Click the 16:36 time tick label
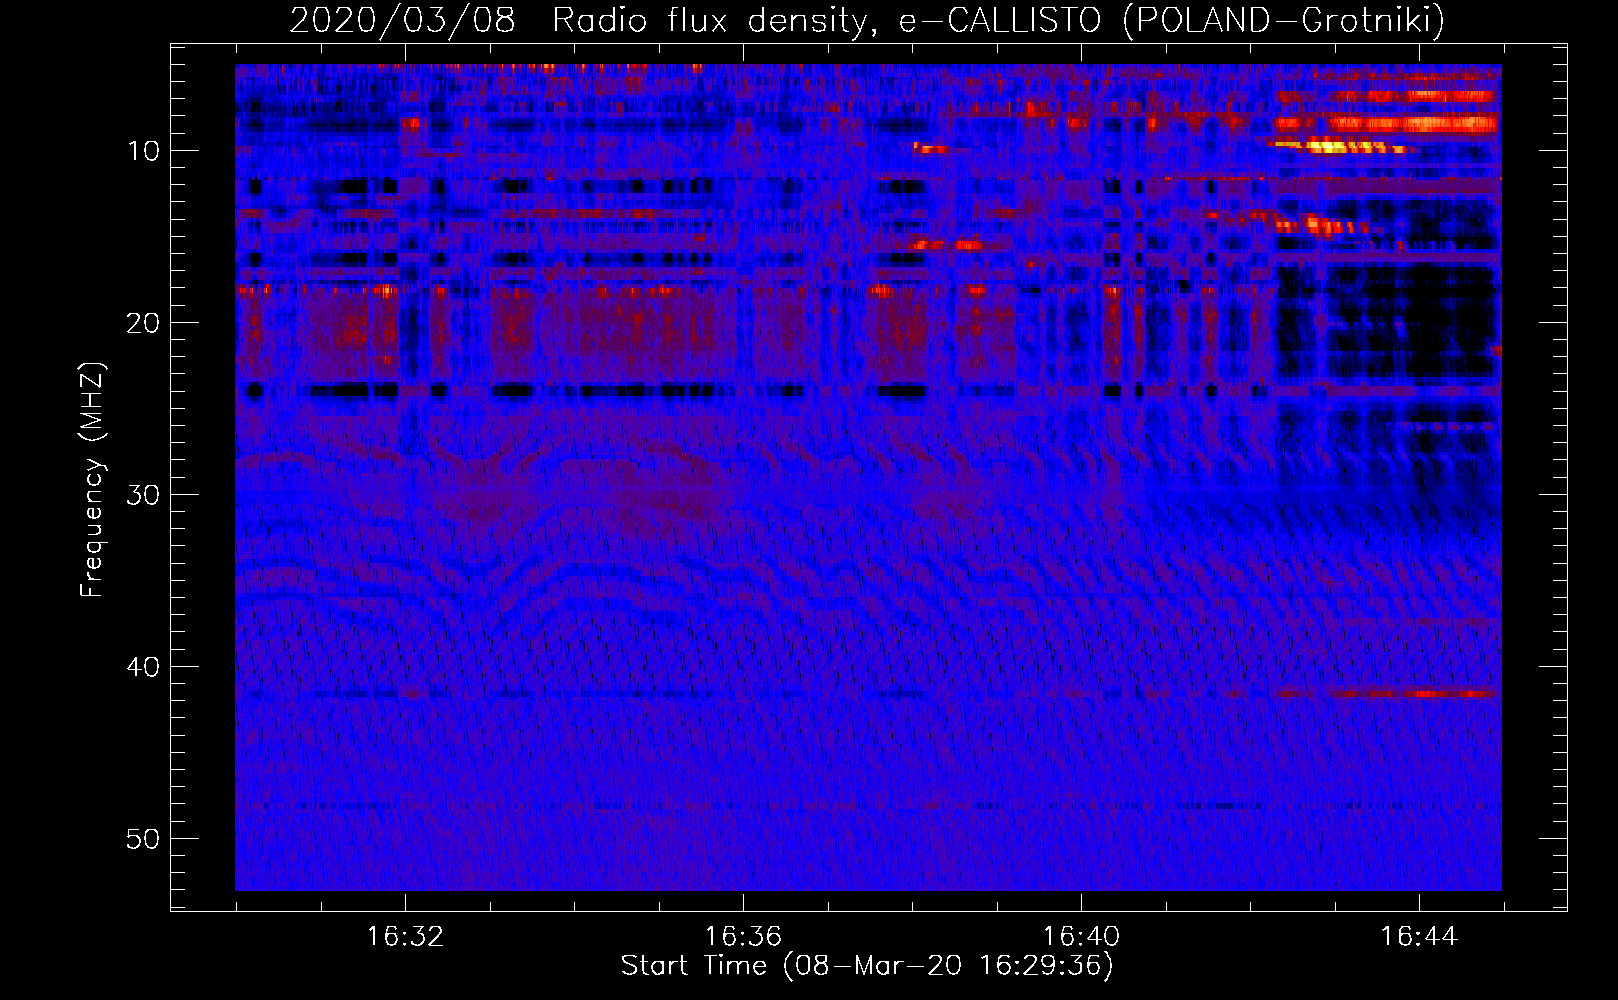This screenshot has height=1000, width=1618. click(743, 937)
